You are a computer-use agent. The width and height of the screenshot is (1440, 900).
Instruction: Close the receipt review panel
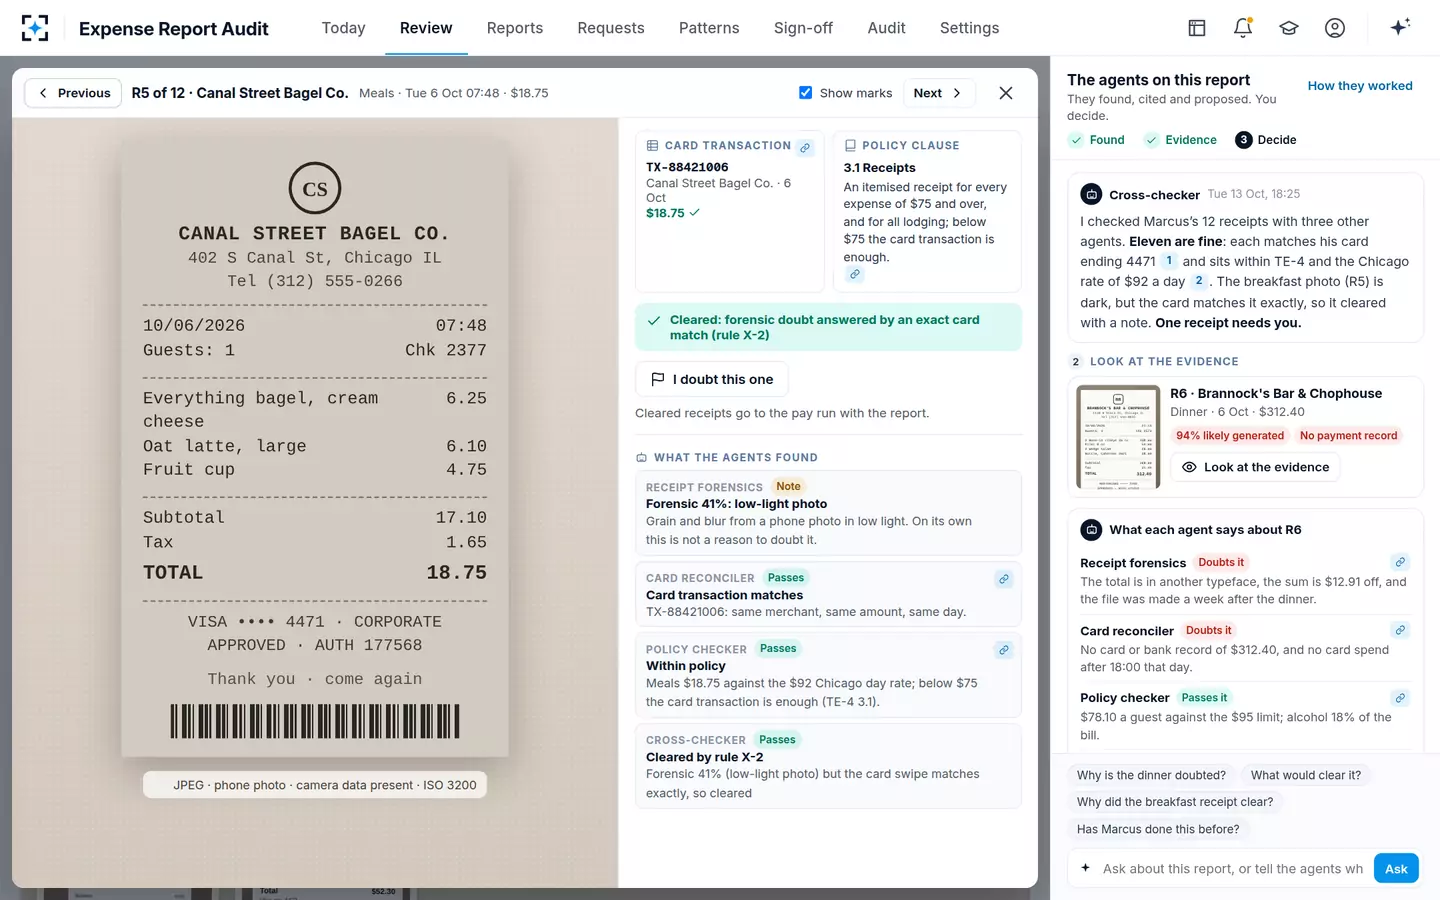[x=1006, y=93]
